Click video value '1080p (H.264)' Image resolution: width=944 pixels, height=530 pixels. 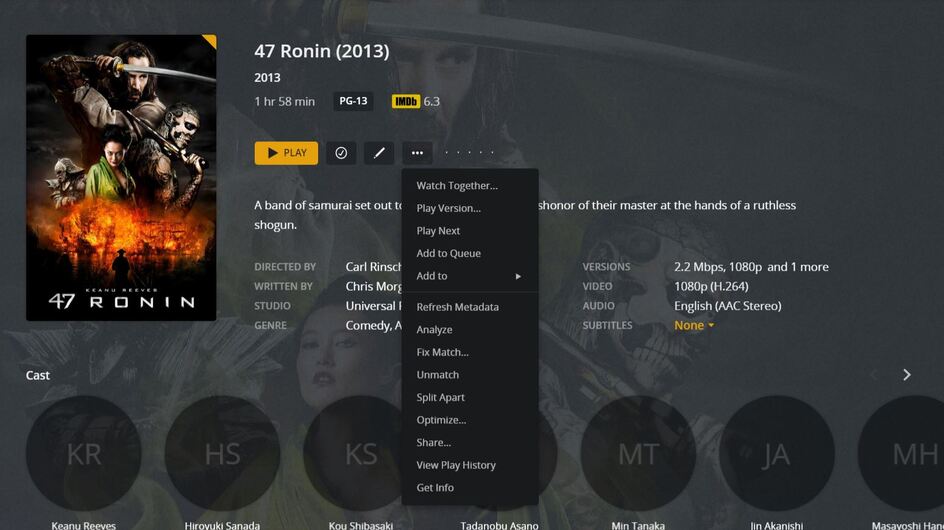711,287
